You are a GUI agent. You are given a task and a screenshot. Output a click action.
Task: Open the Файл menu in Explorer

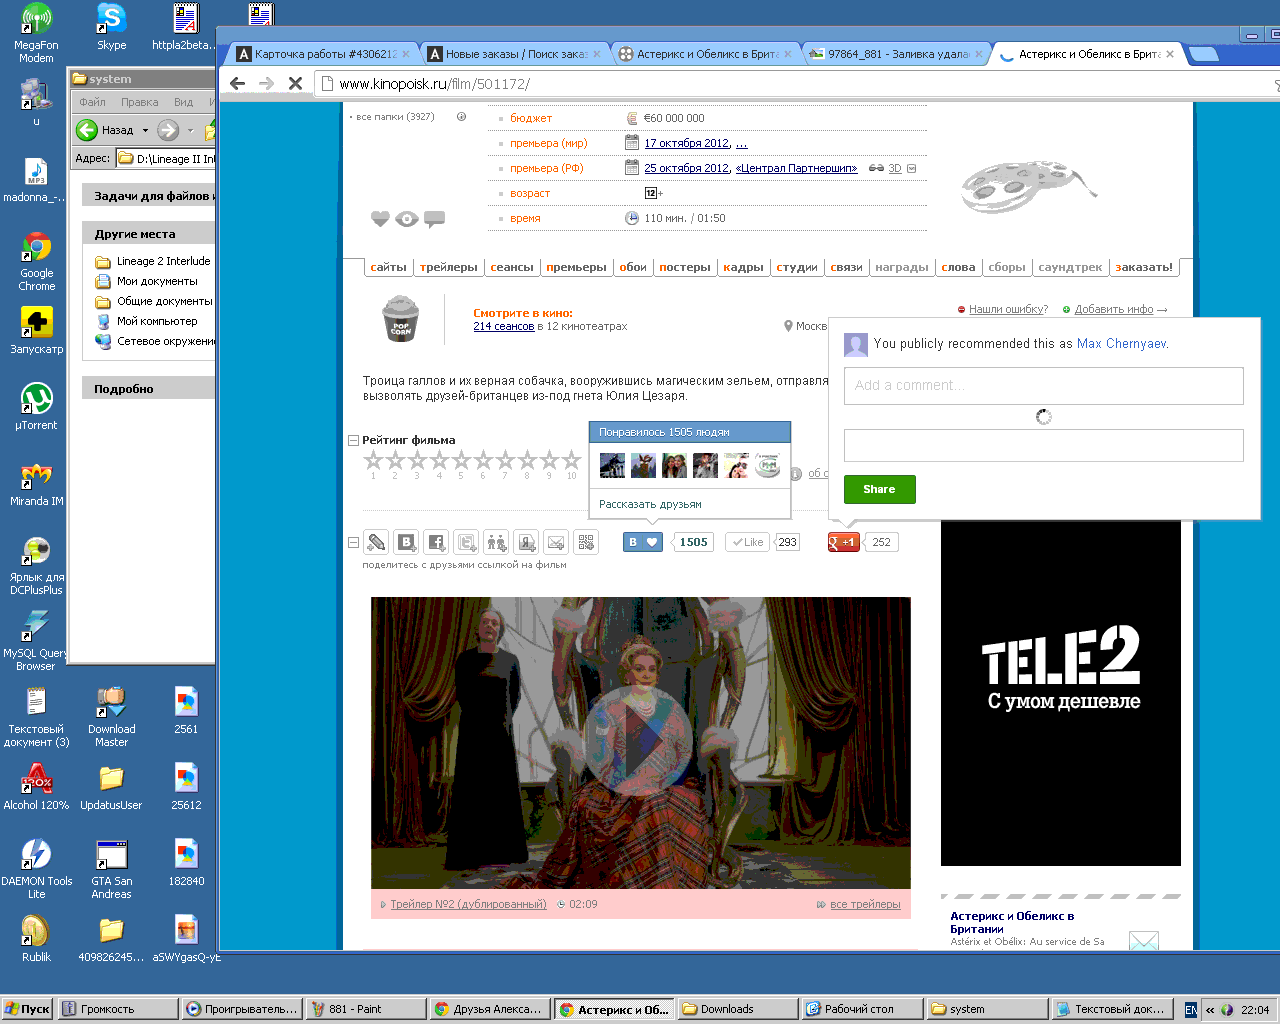pyautogui.click(x=92, y=102)
